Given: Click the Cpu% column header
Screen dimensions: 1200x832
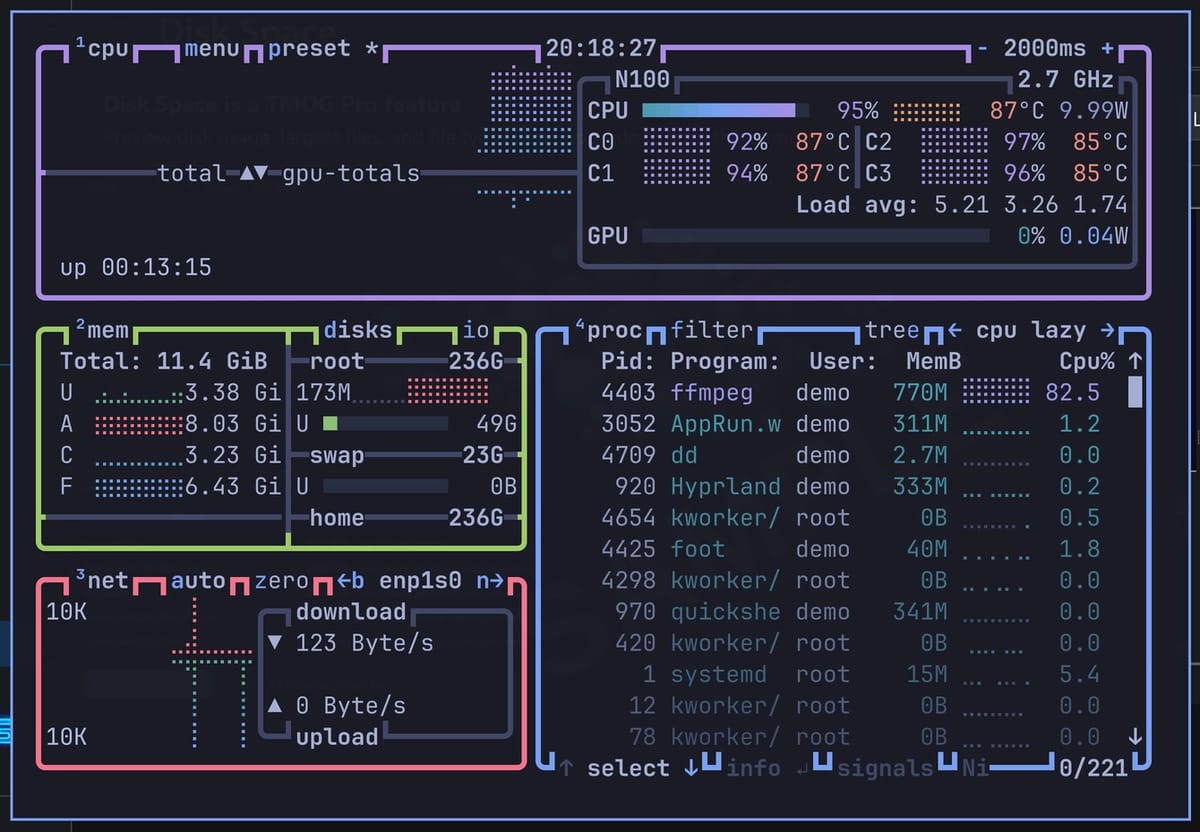Looking at the screenshot, I should click(x=1087, y=361).
